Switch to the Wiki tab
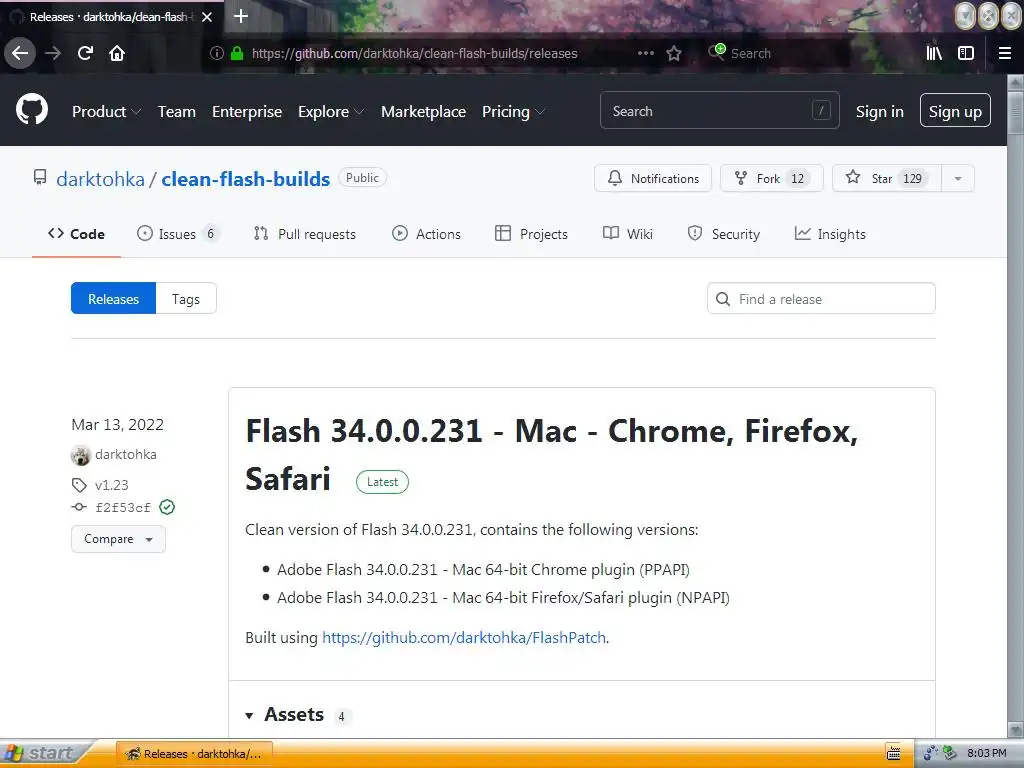Viewport: 1024px width, 768px height. 628,234
